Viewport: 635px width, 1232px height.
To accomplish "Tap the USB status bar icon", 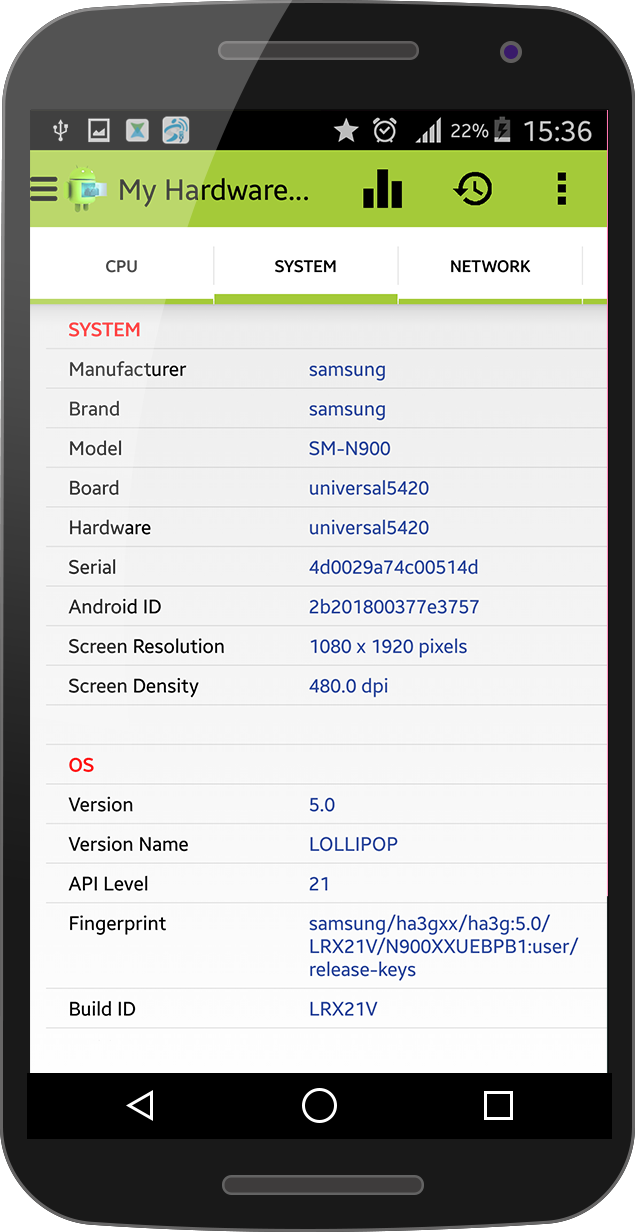I will pos(62,130).
